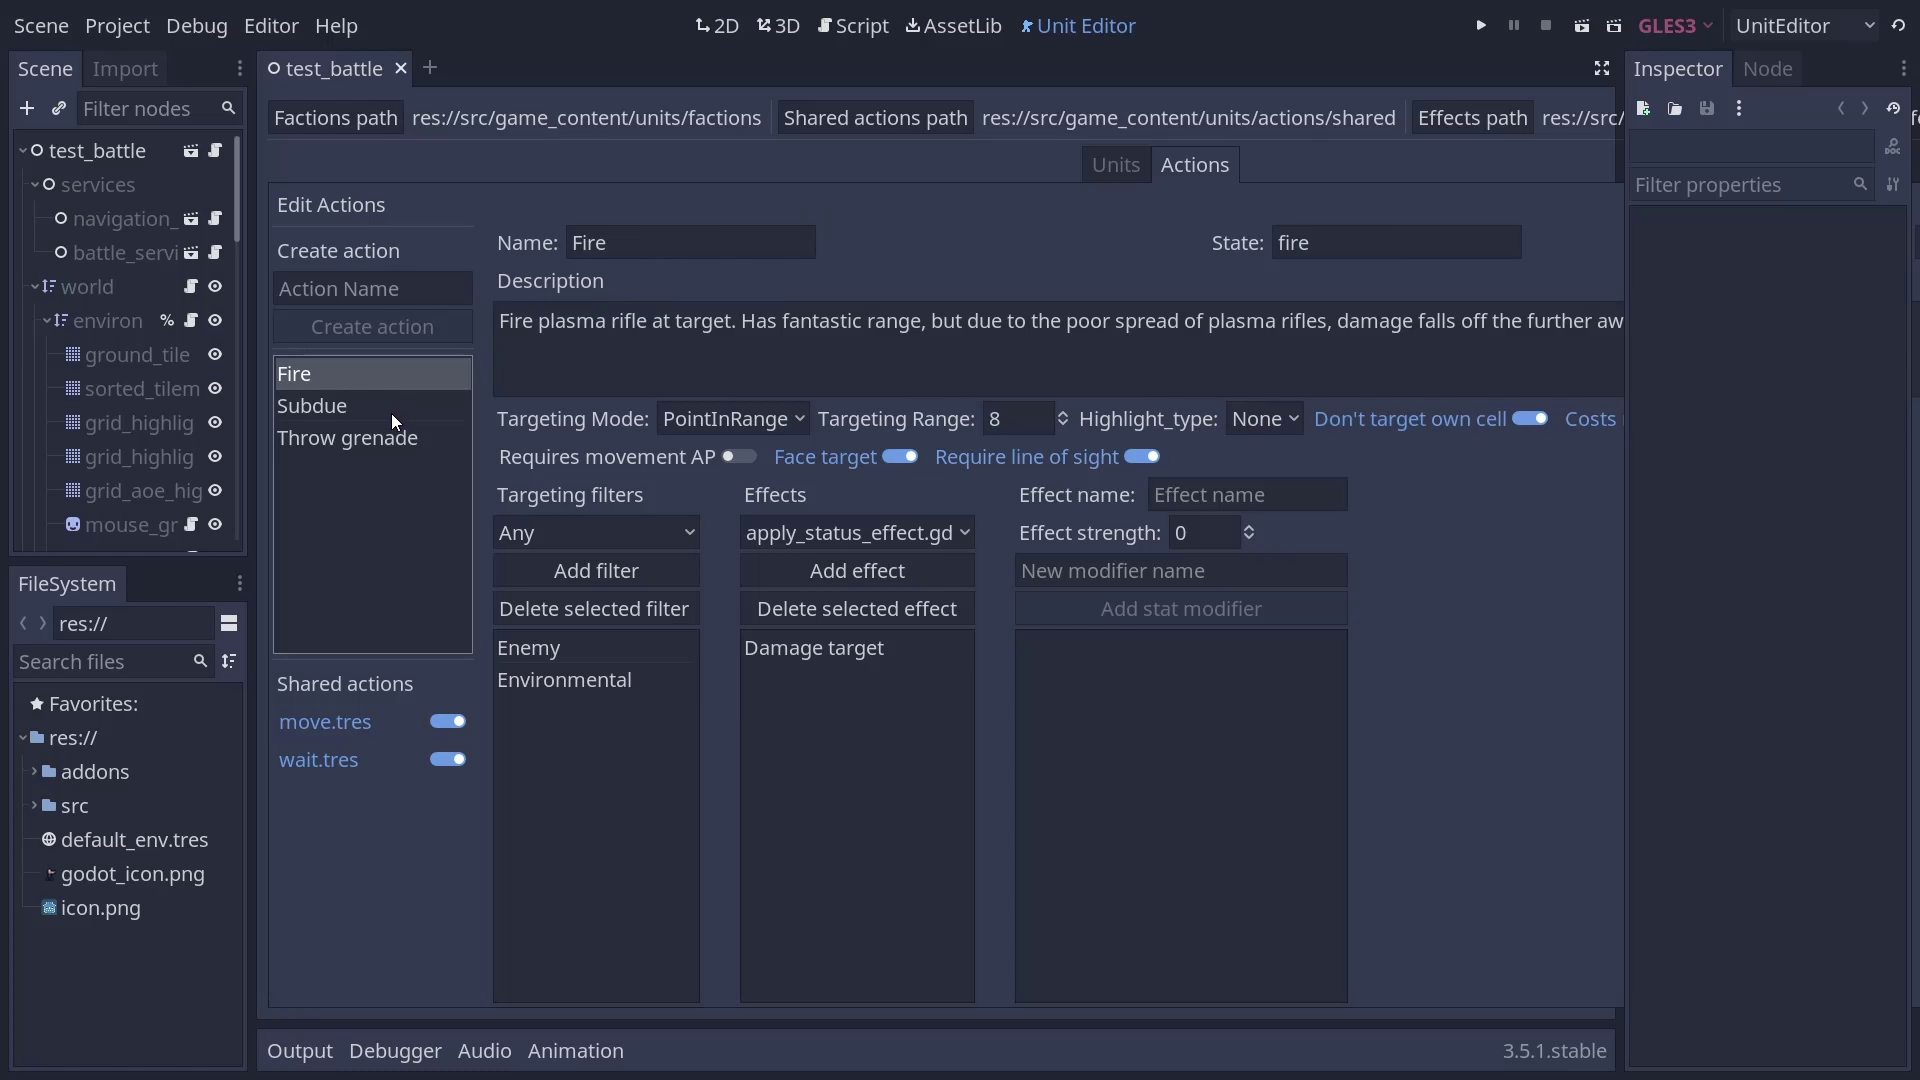Increment Targeting Range stepper
Screen dimensions: 1920x1080
(1062, 414)
